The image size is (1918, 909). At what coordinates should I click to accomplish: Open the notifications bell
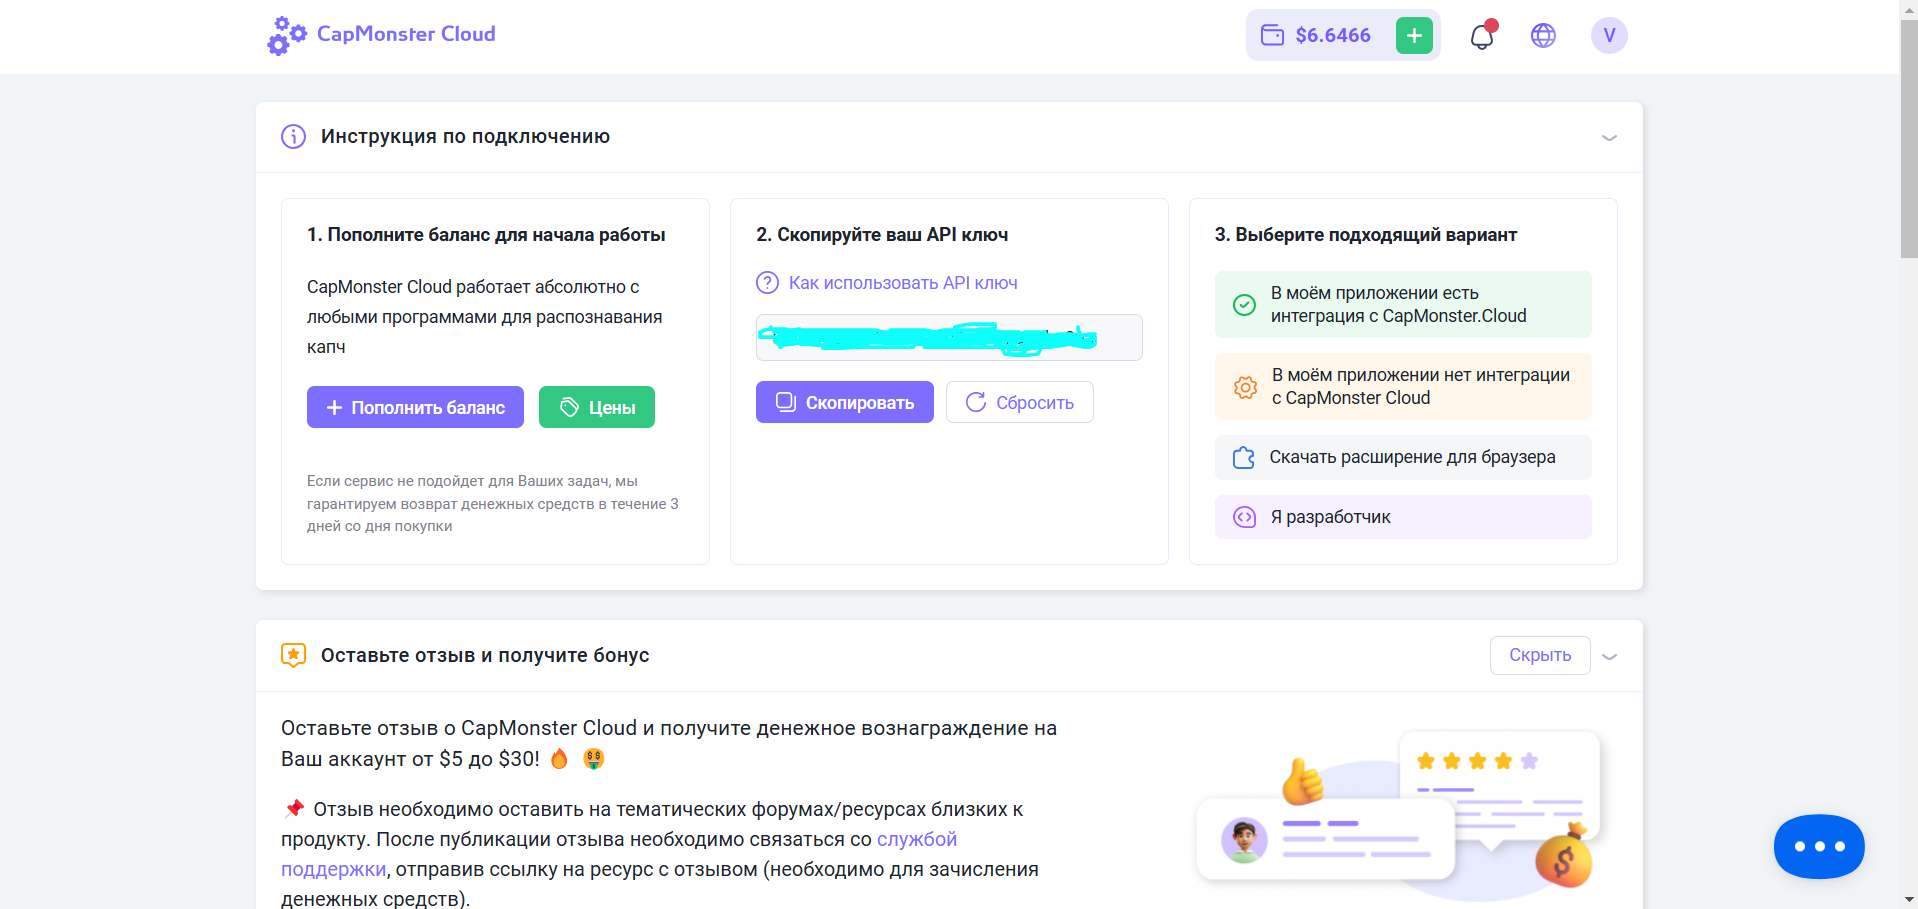(x=1482, y=36)
